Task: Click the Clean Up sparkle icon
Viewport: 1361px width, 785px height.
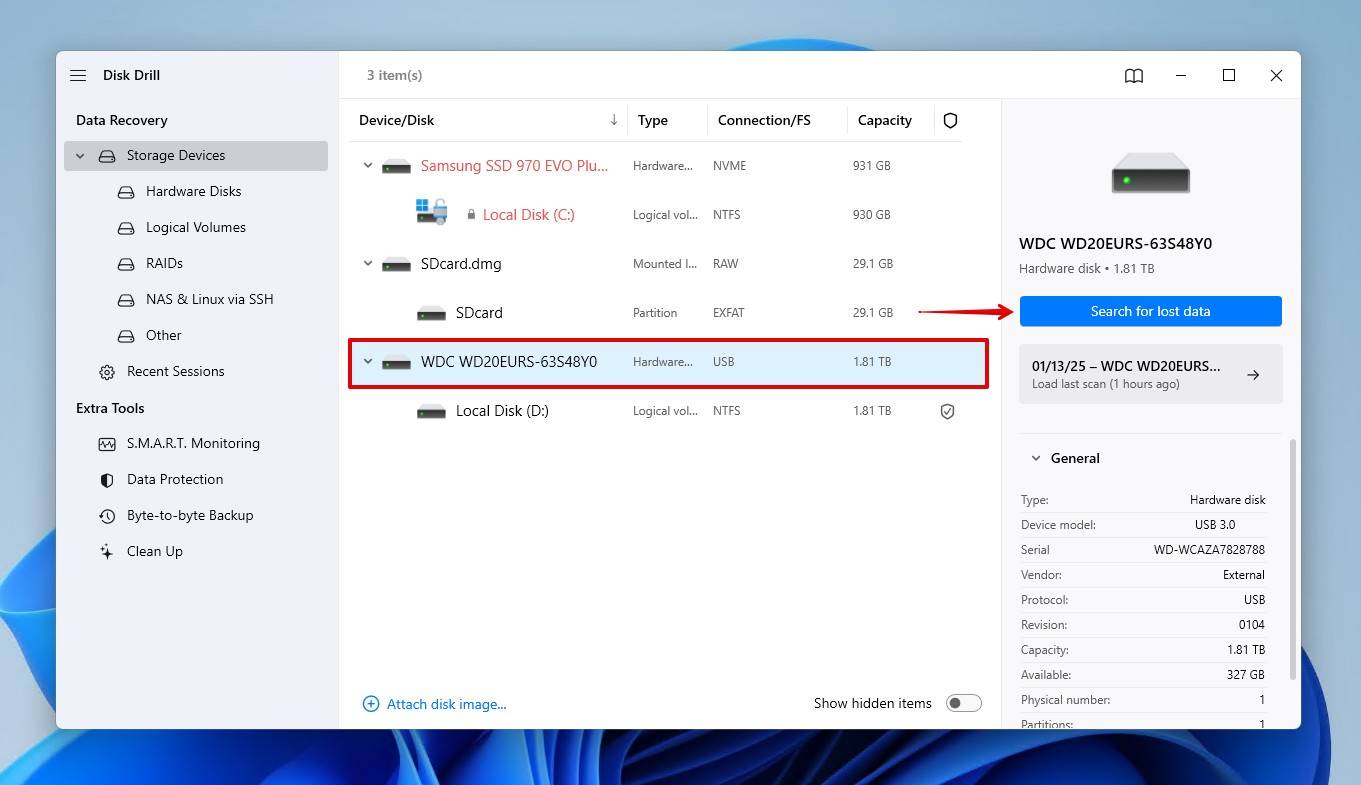Action: 107,552
